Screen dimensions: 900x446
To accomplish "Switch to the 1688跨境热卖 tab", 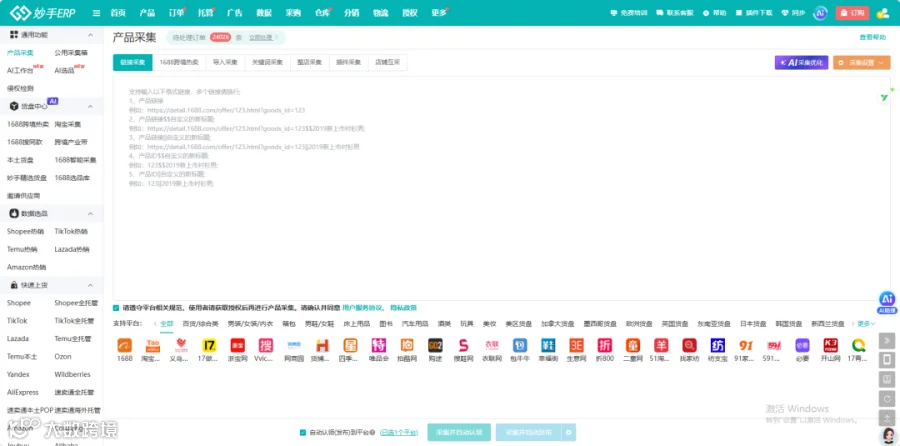I will (x=179, y=62).
